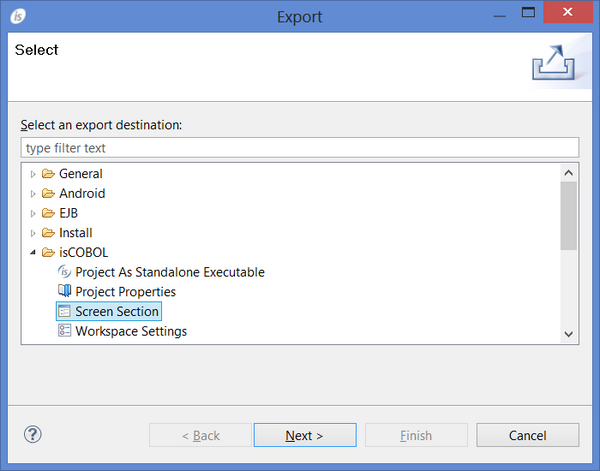Click the Project Properties book icon
Screen dimensions: 600x471
click(x=65, y=292)
